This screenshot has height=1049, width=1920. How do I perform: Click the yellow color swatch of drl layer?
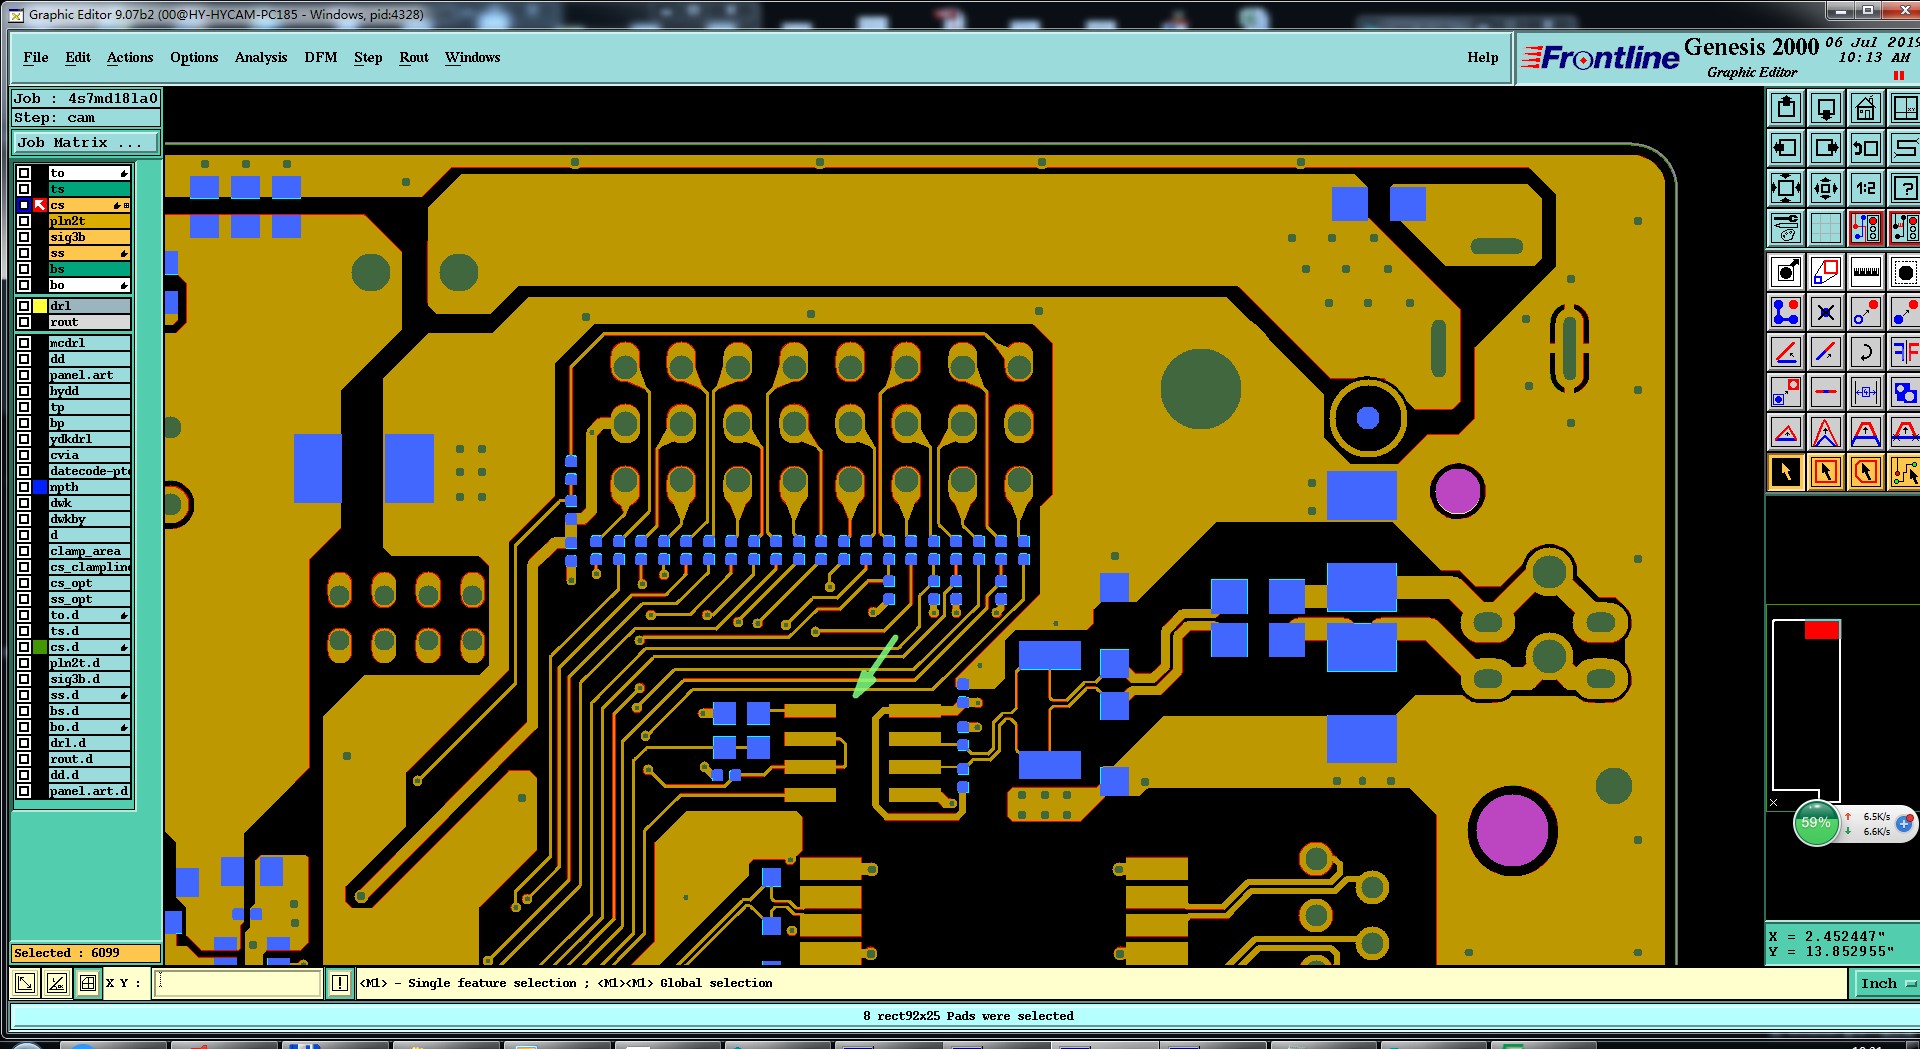click(x=40, y=306)
